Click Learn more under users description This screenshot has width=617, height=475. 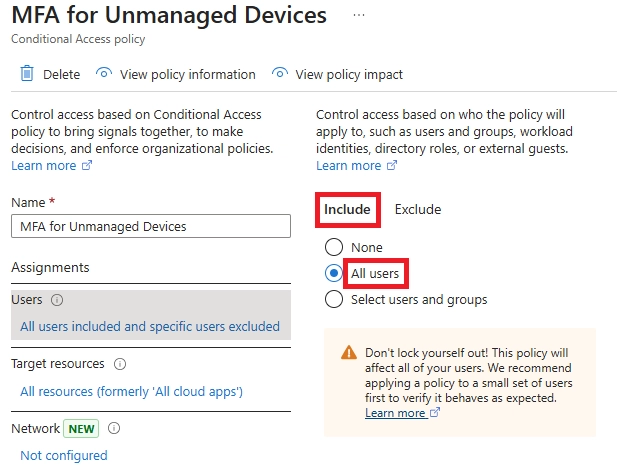(x=348, y=166)
